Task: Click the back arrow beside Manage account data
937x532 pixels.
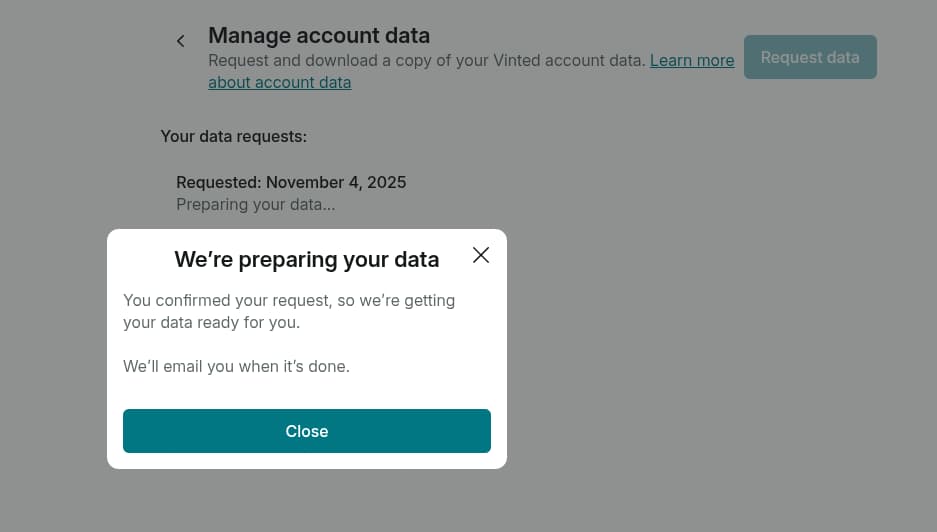Action: pyautogui.click(x=181, y=41)
